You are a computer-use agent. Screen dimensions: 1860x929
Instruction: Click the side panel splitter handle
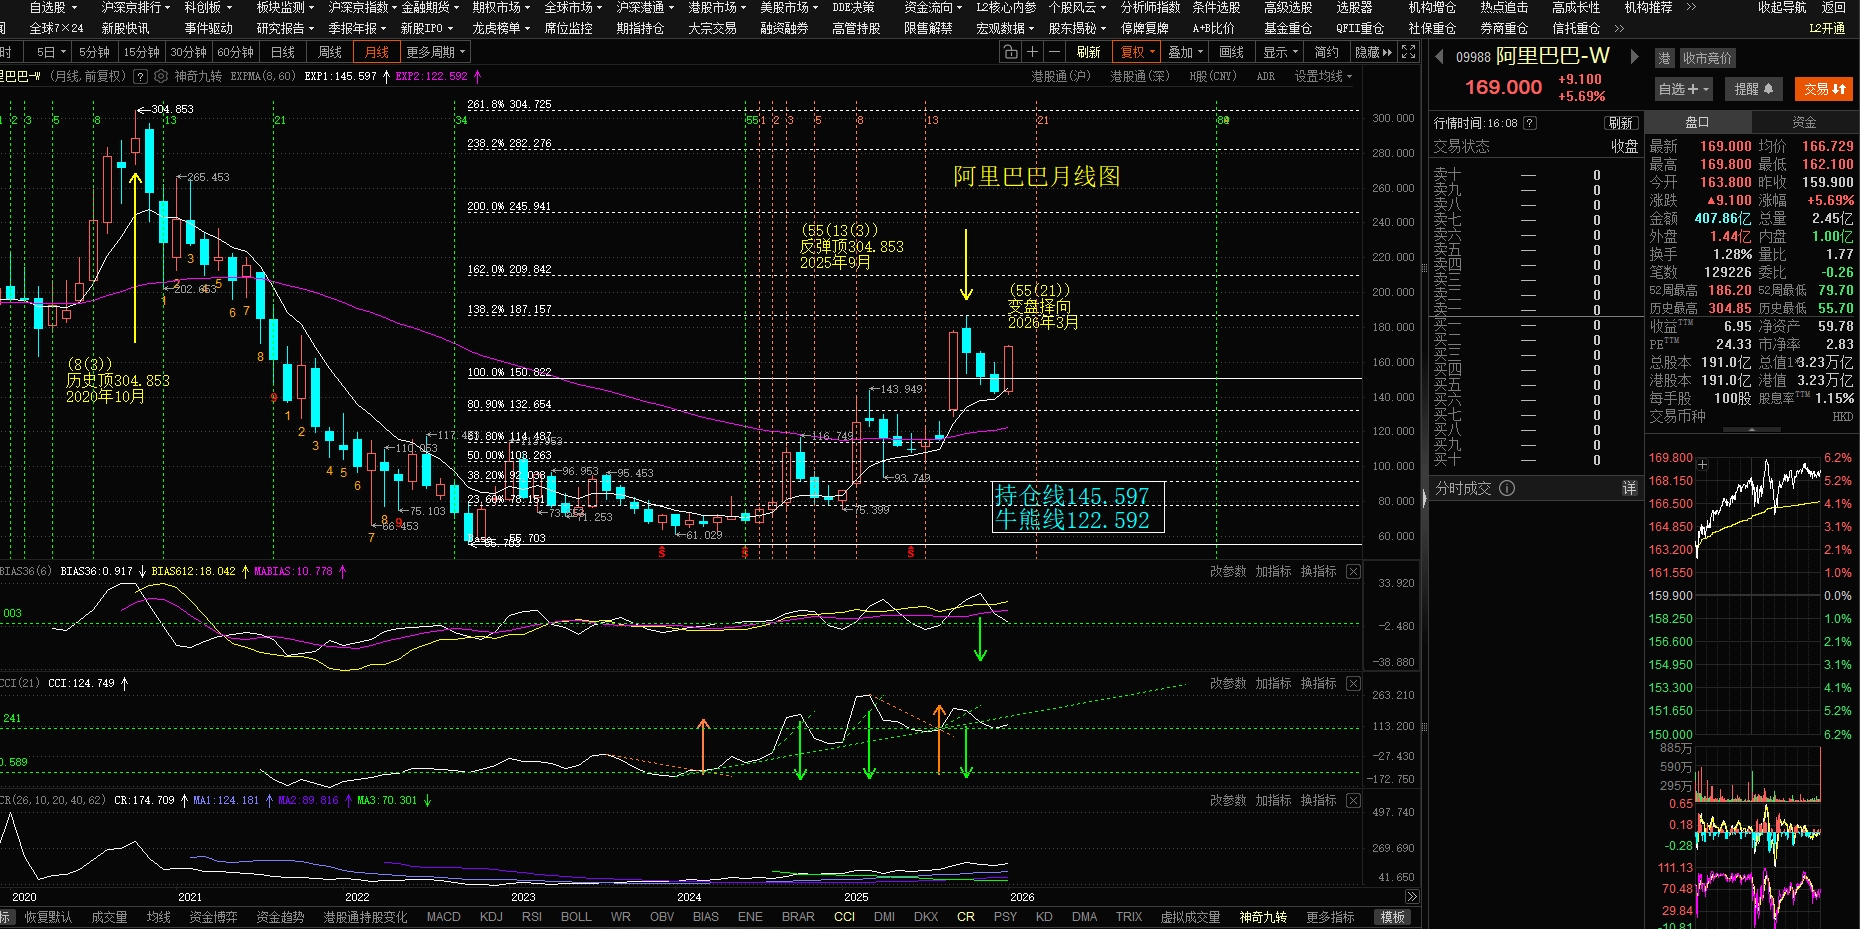(x=1424, y=498)
